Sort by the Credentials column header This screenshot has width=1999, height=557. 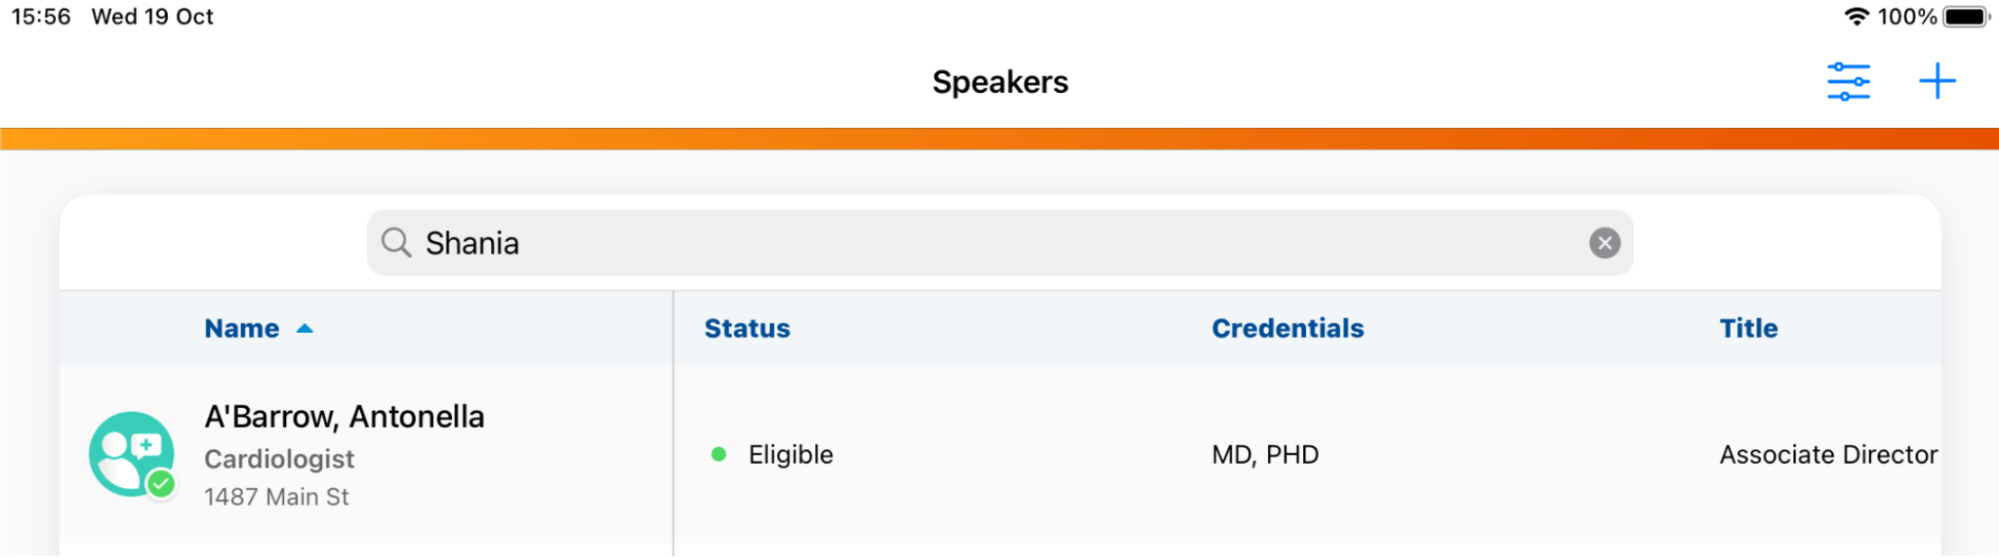tap(1287, 328)
